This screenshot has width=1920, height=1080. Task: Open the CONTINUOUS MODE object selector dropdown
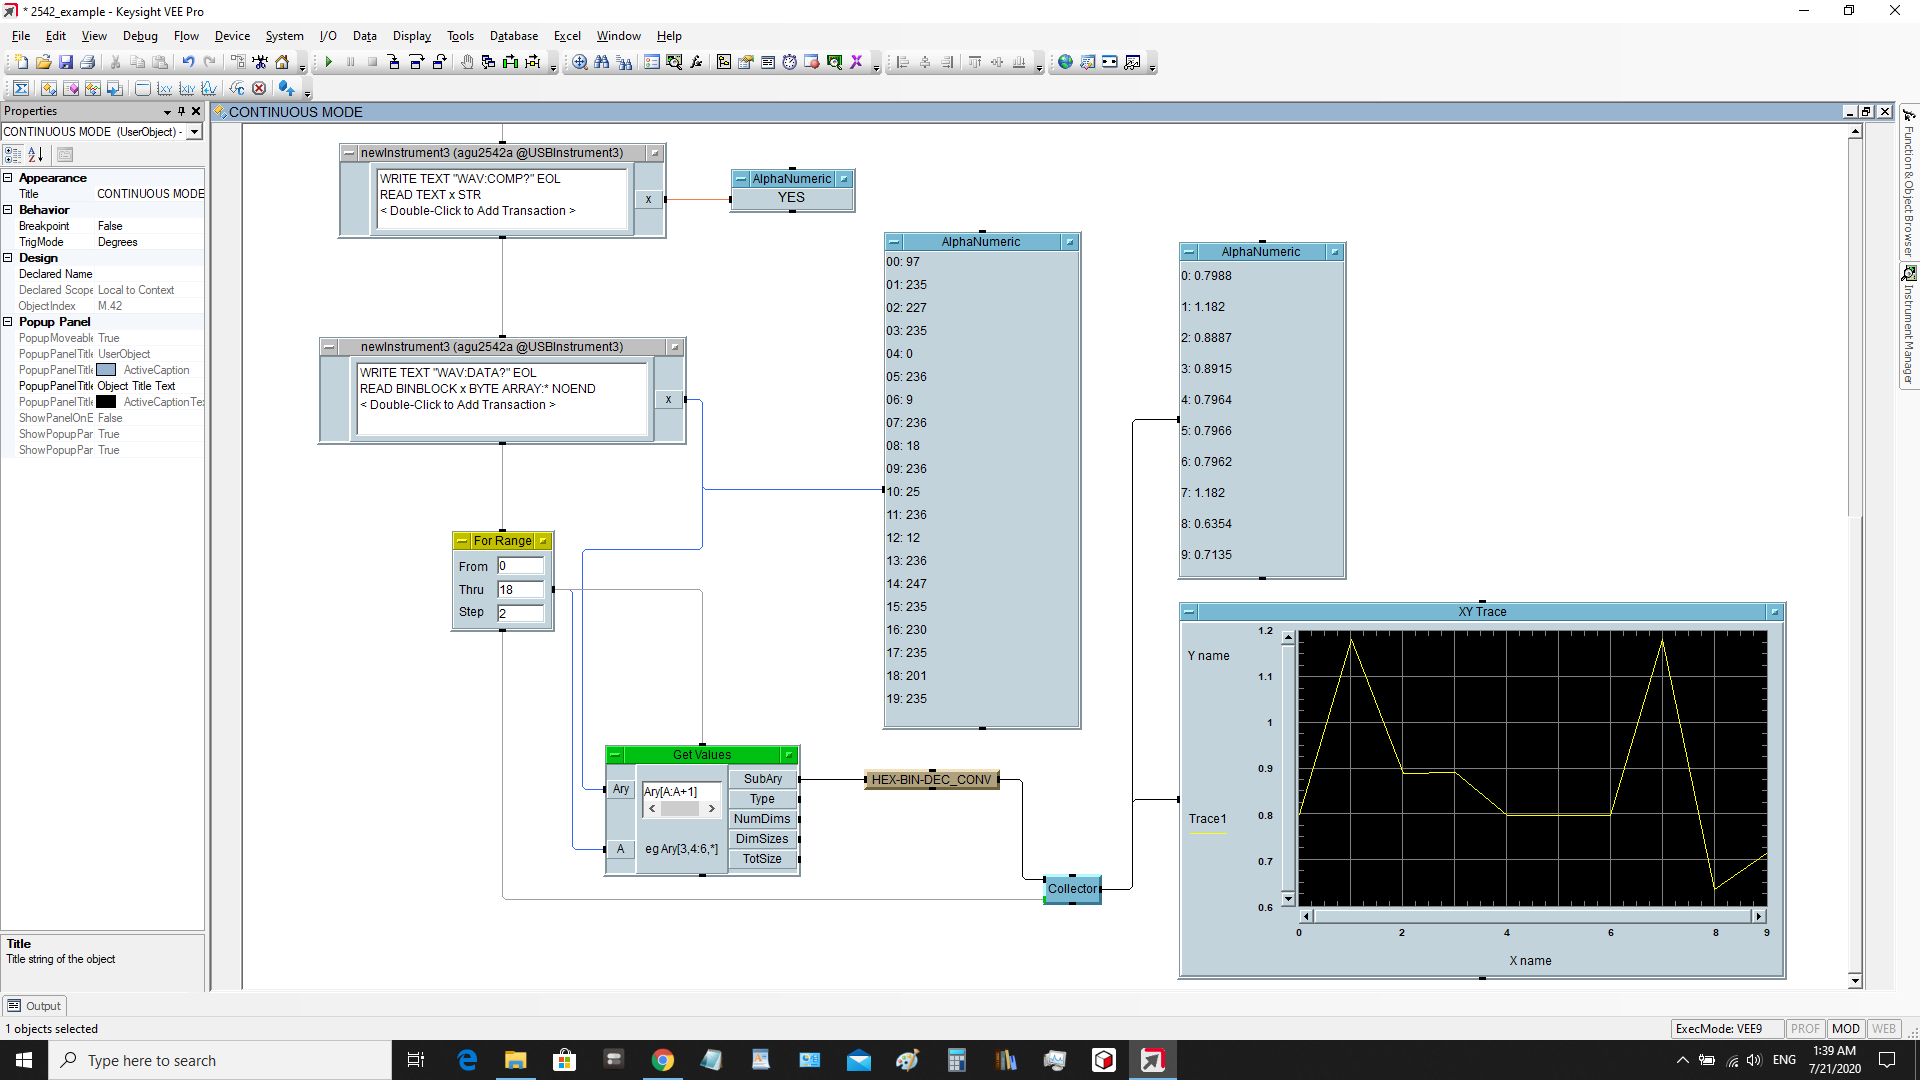(x=195, y=132)
